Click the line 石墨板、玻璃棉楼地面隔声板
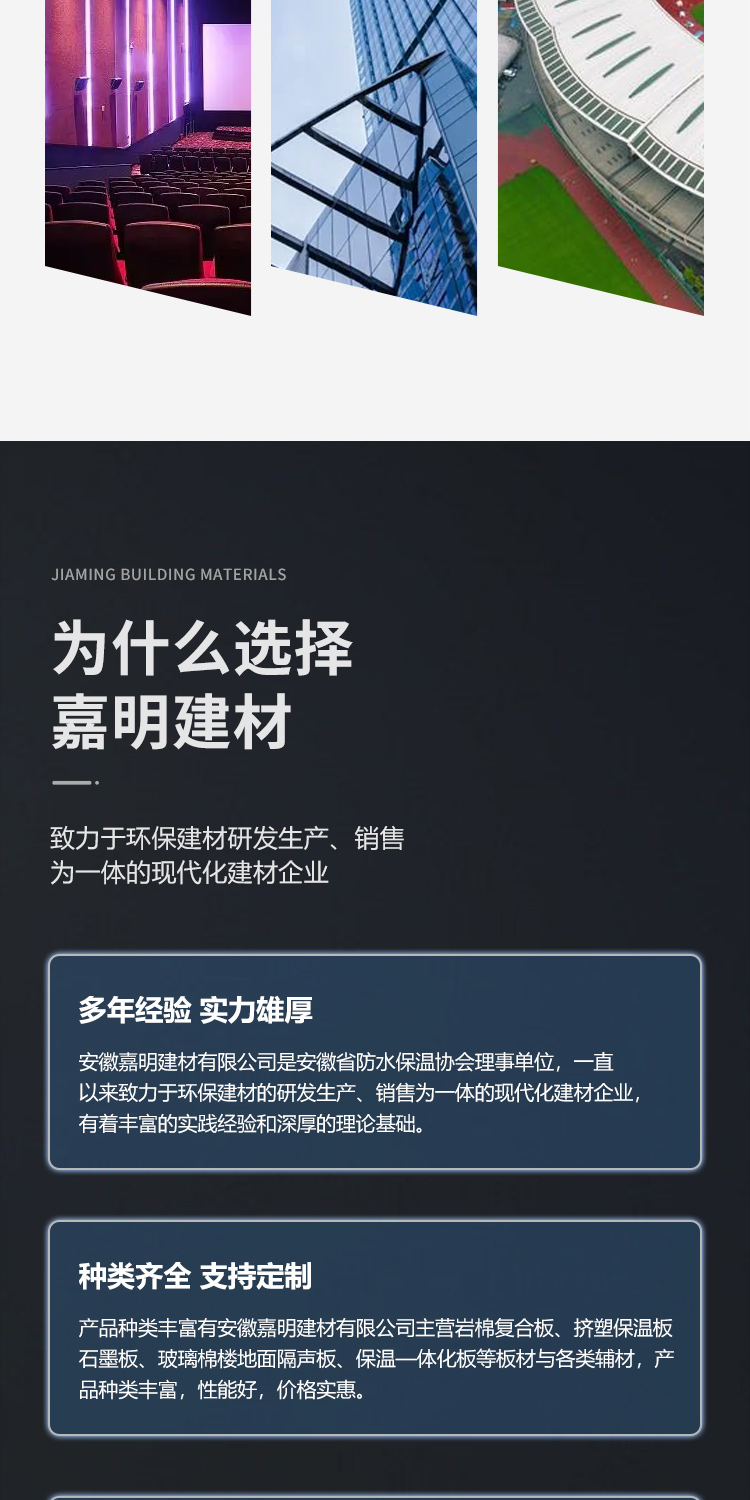Viewport: 750px width, 1500px height. (x=376, y=1359)
